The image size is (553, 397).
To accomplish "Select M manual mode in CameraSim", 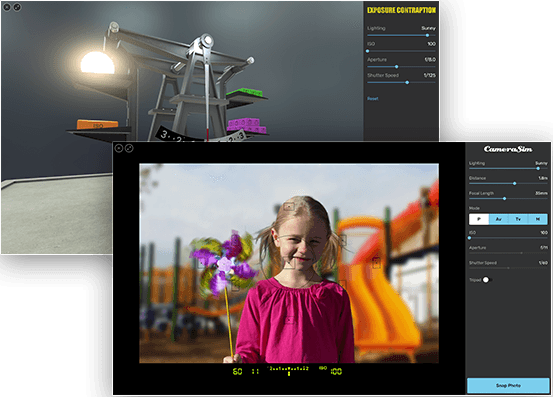I will coord(537,219).
